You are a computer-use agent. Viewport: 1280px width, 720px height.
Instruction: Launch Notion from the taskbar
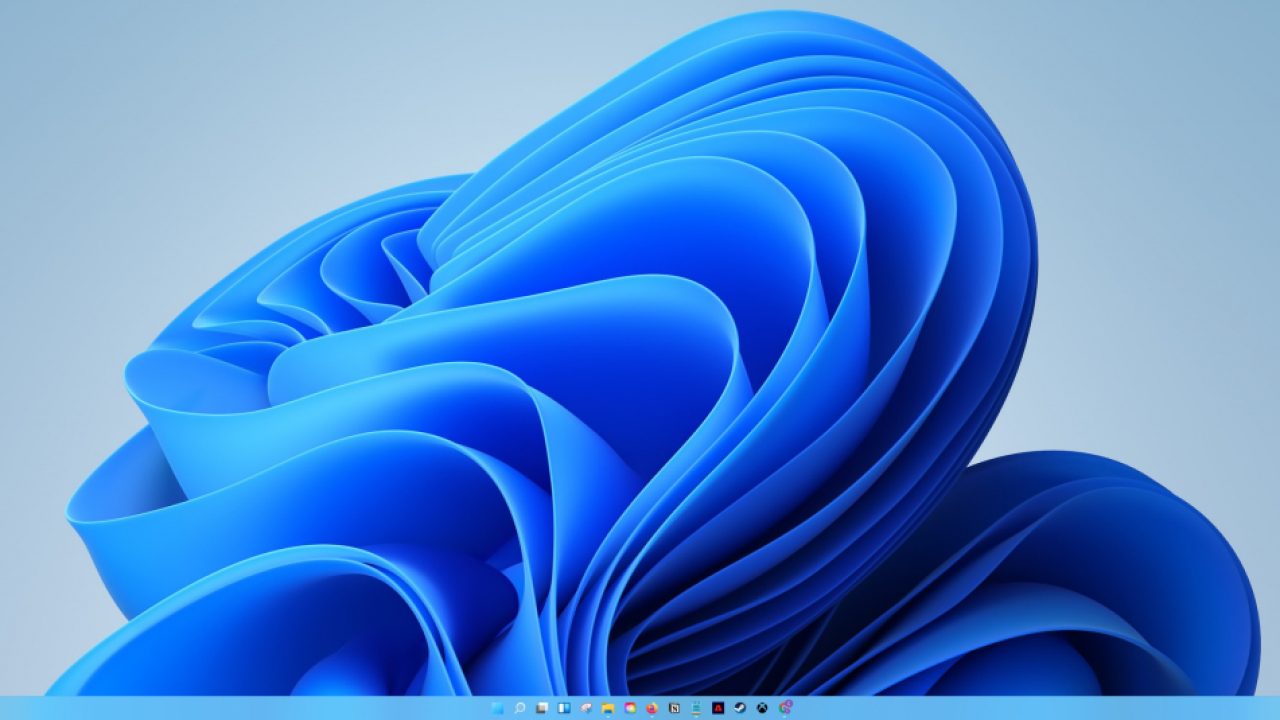[675, 707]
